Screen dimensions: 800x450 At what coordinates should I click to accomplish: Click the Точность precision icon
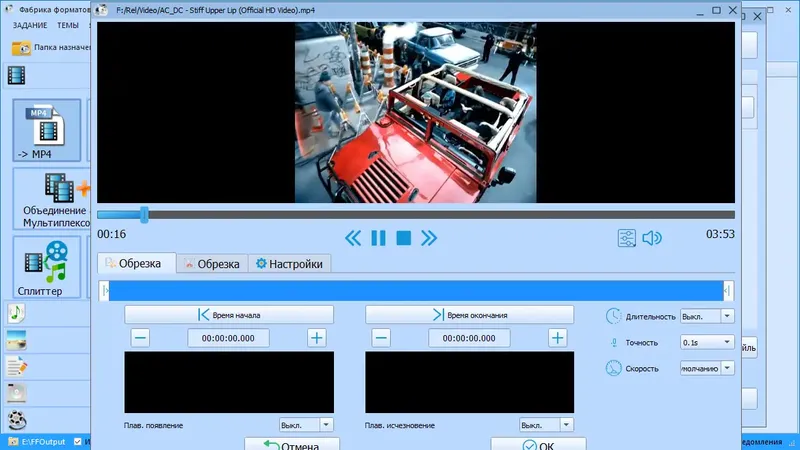click(x=614, y=342)
